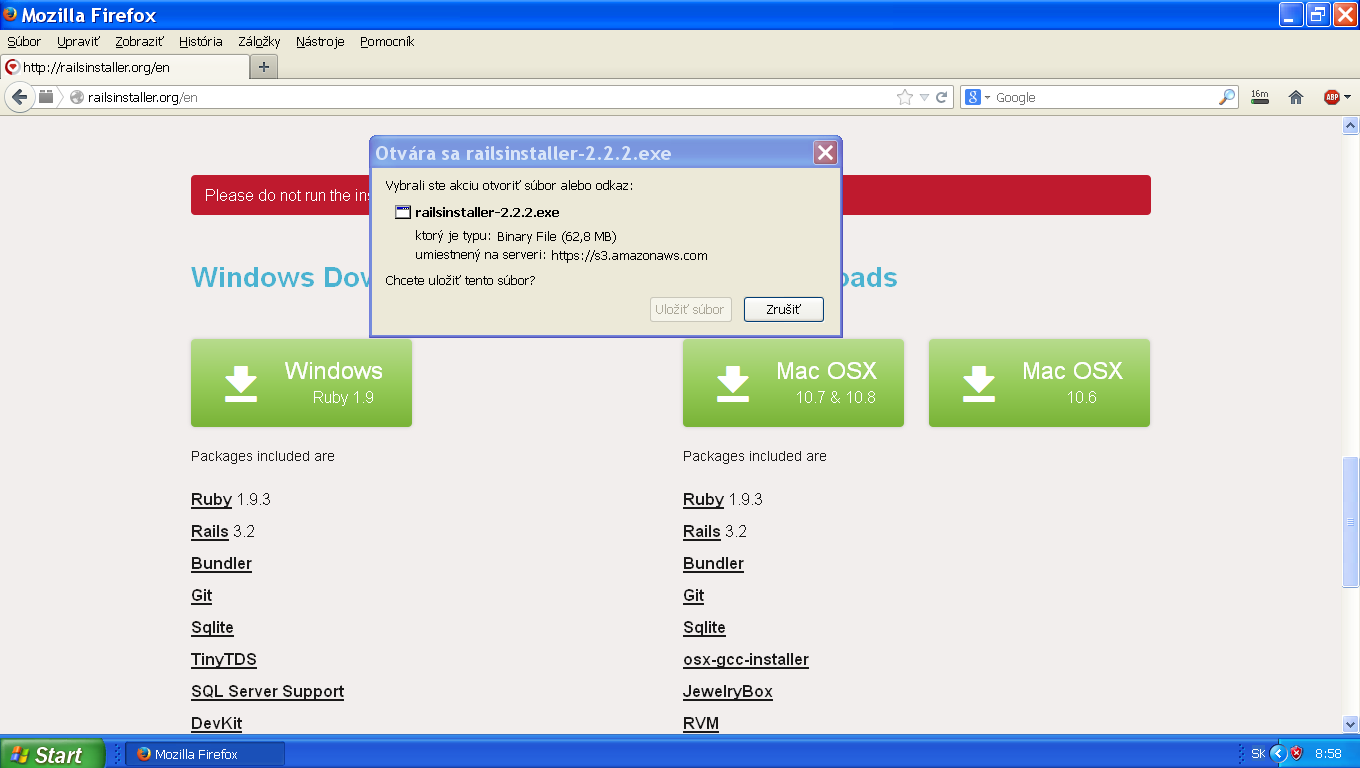Click the Mac OSX 10.6 download arrow icon
This screenshot has width=1360, height=768.
pyautogui.click(x=978, y=384)
